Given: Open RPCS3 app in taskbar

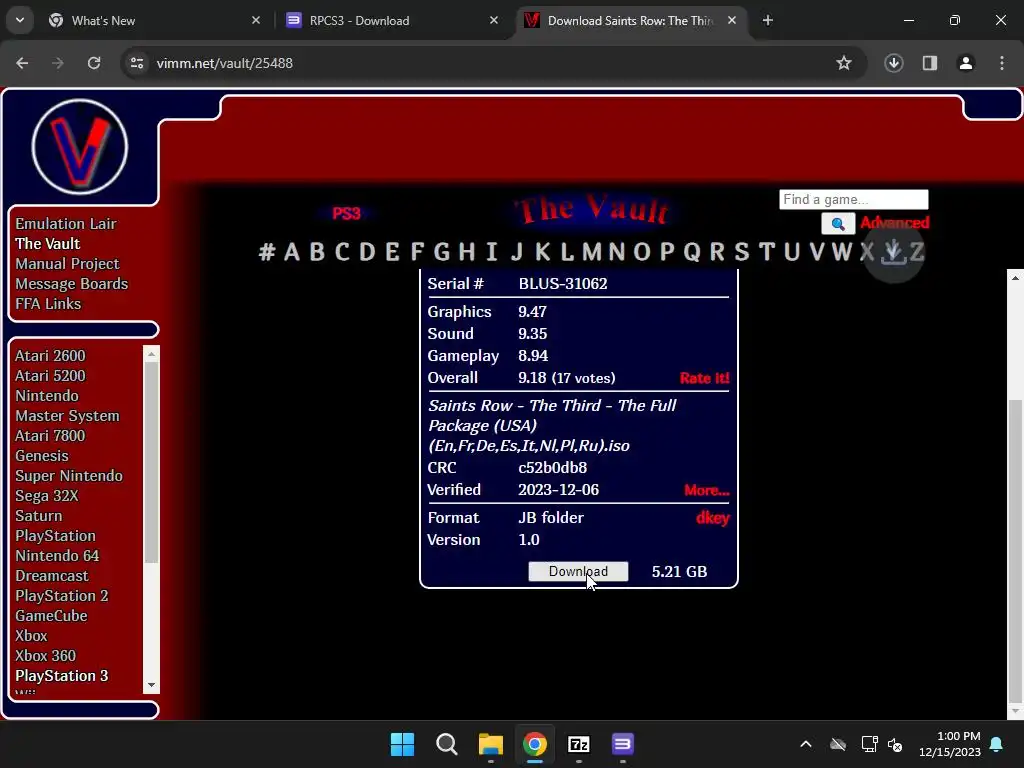Looking at the screenshot, I should point(623,744).
